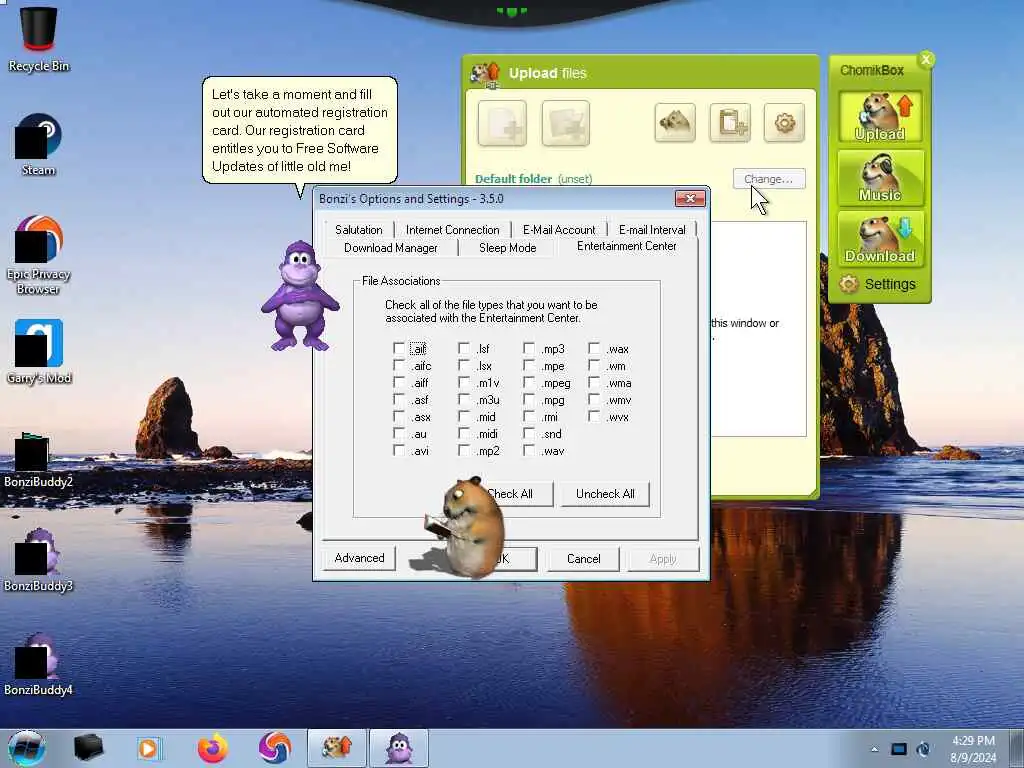Open the BonziBuddy4 desktop icon
The width and height of the screenshot is (1024, 768).
tap(39, 664)
